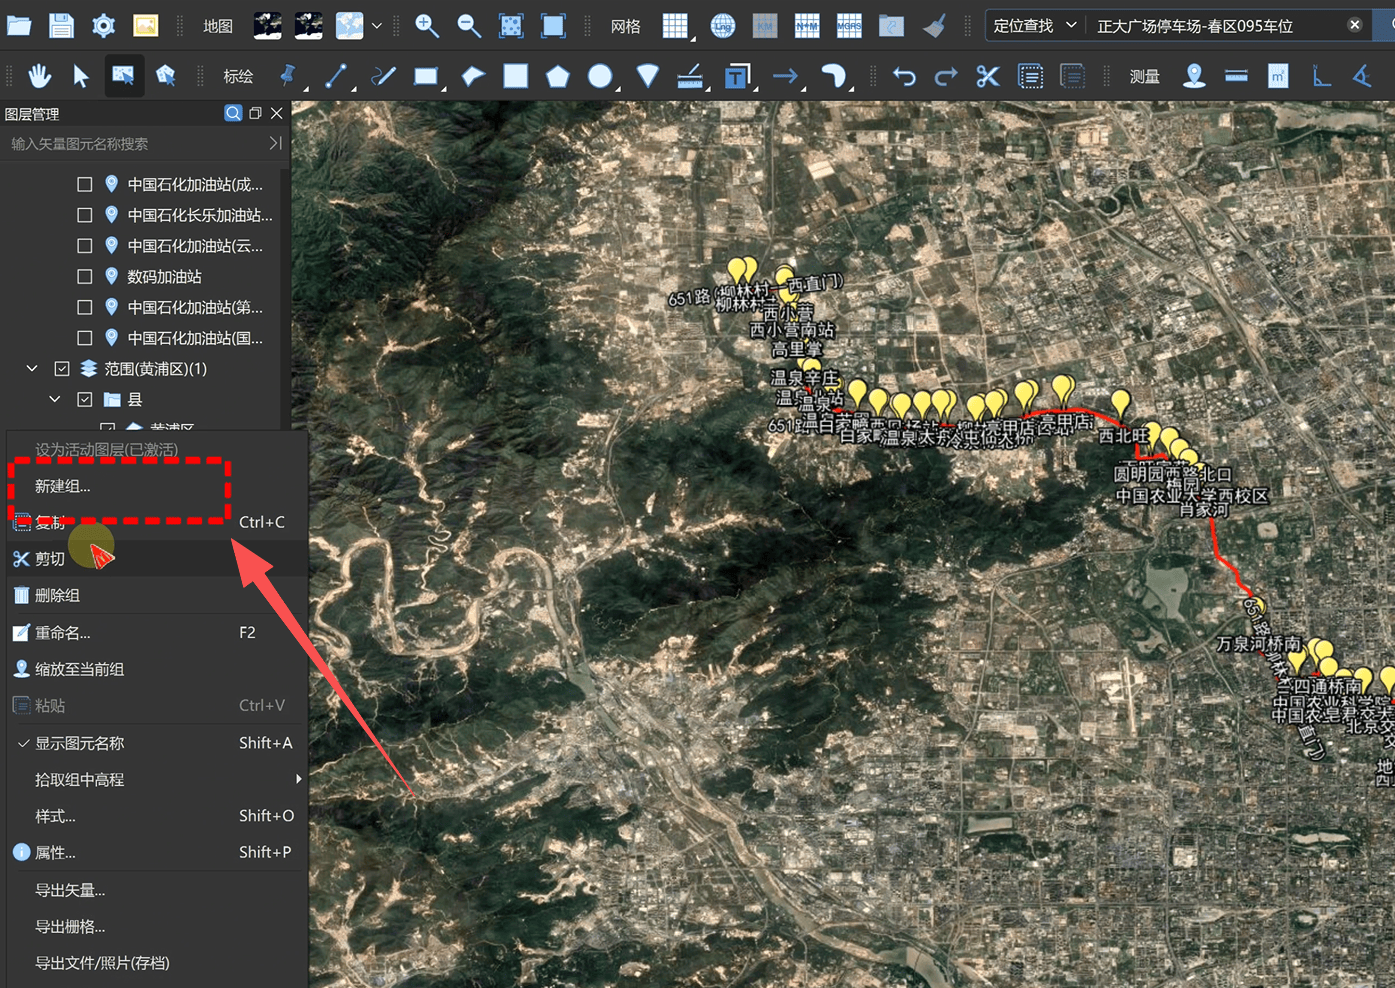Check the 中国石化加油站(成... layer checkbox

coord(85,184)
